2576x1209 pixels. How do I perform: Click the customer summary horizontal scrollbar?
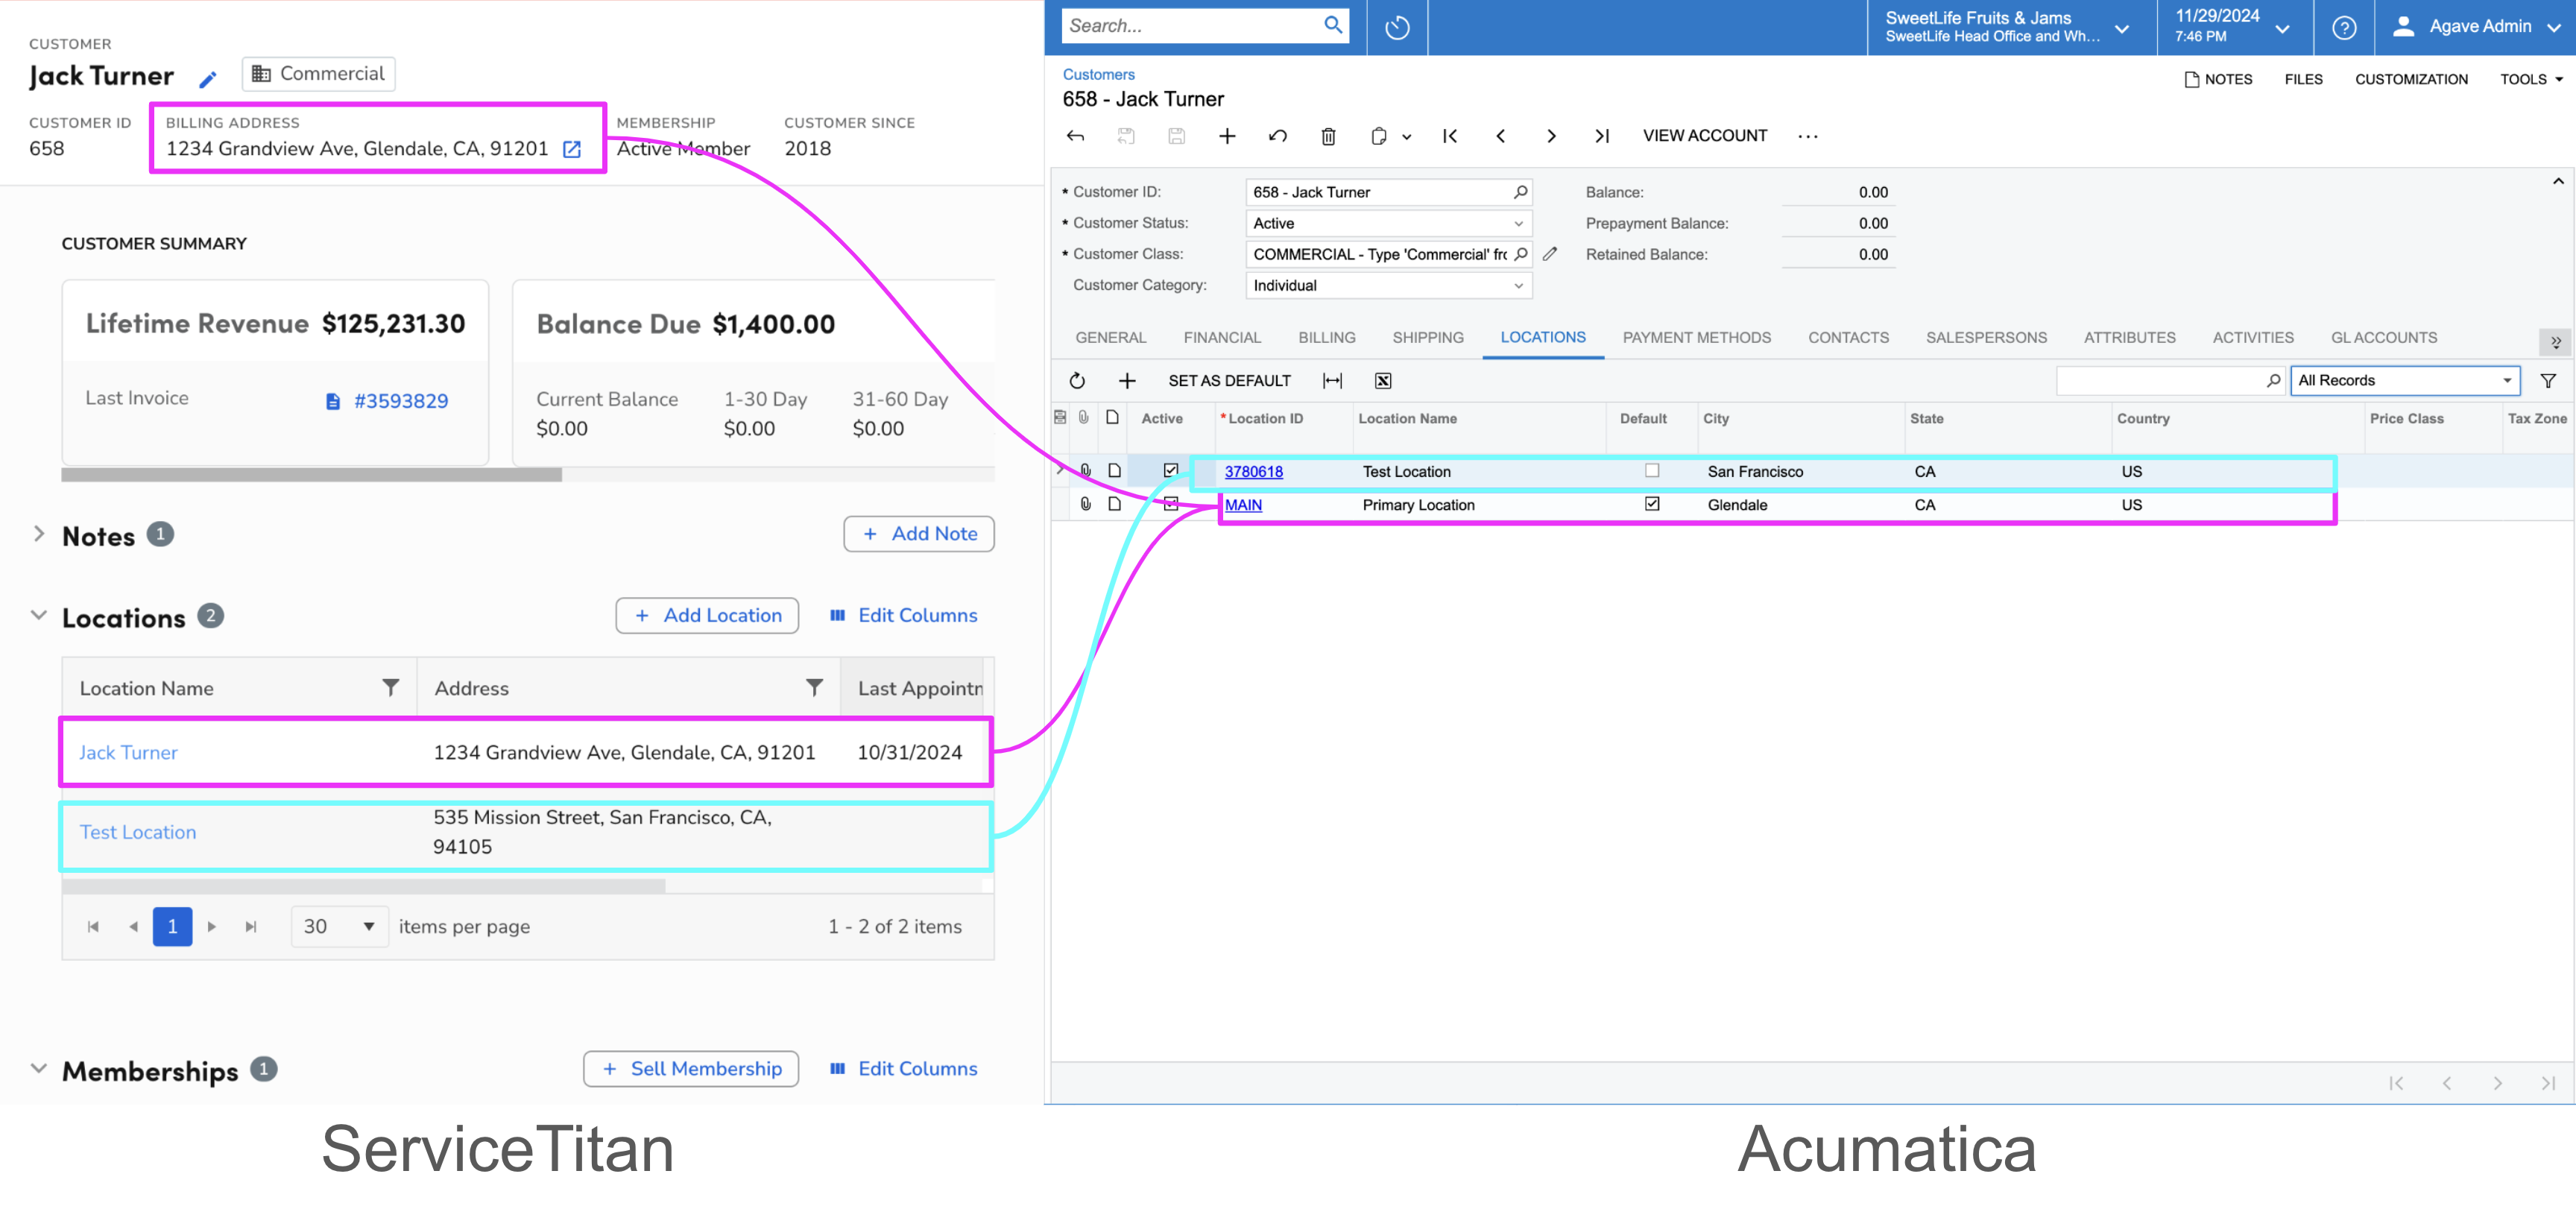coord(311,475)
